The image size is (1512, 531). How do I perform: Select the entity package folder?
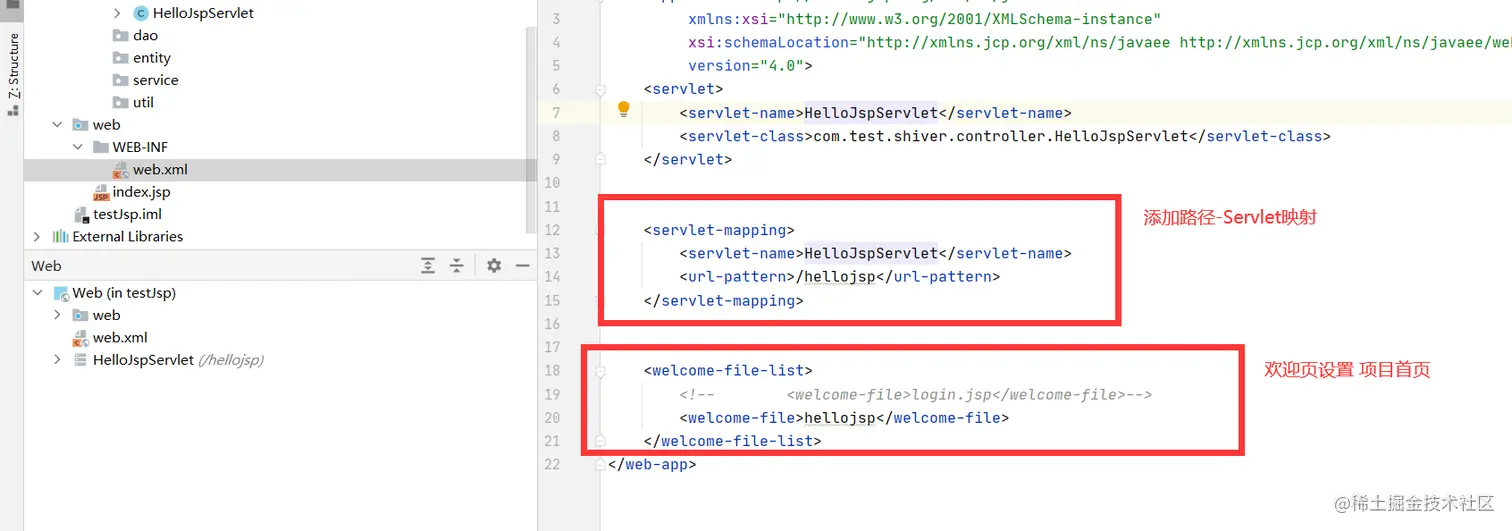pyautogui.click(x=151, y=58)
